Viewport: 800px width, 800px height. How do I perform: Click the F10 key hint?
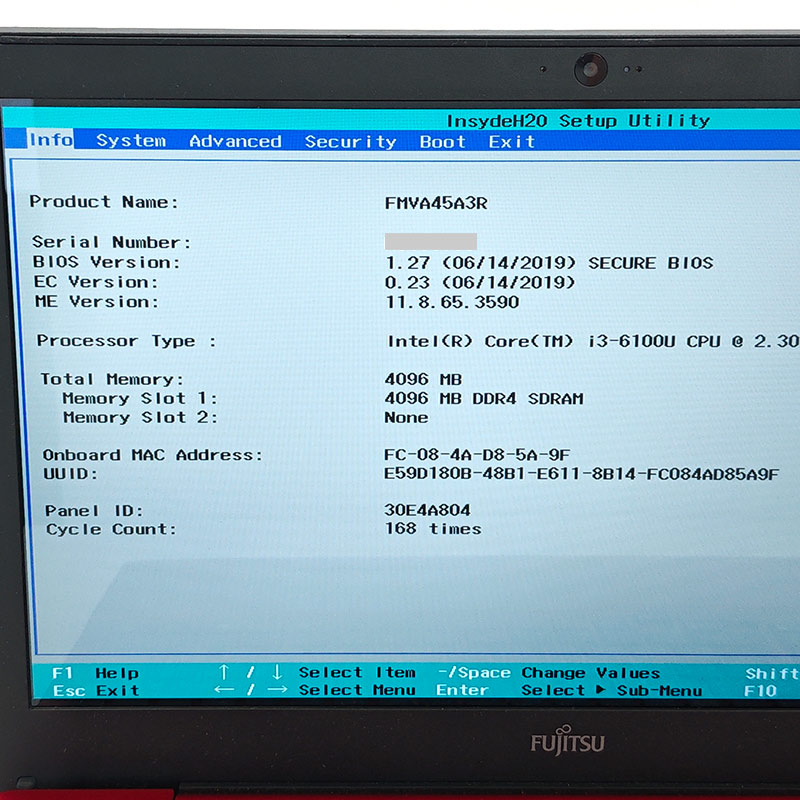pos(760,691)
